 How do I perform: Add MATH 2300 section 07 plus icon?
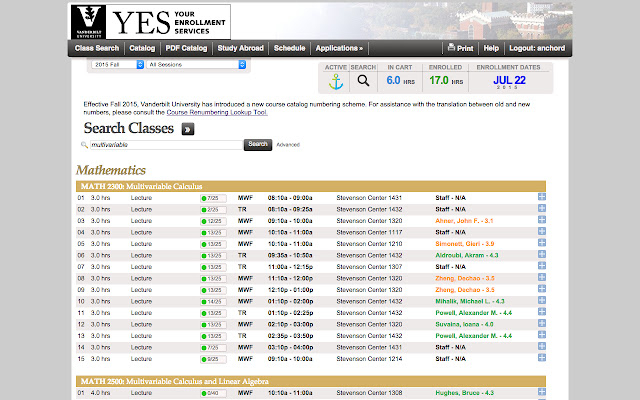pyautogui.click(x=542, y=266)
